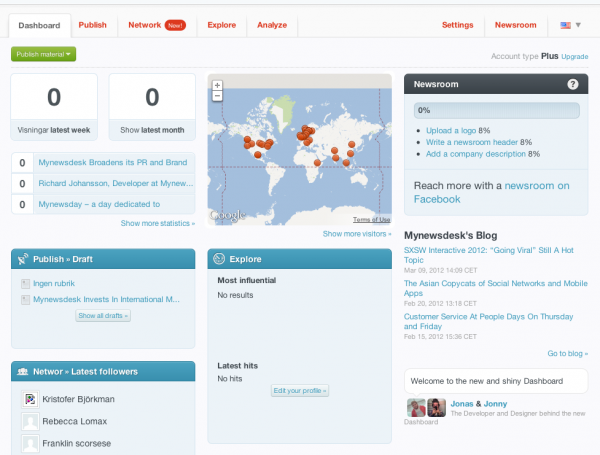600x455 pixels.
Task: Open the newsroom on Facebook link
Action: tap(492, 192)
